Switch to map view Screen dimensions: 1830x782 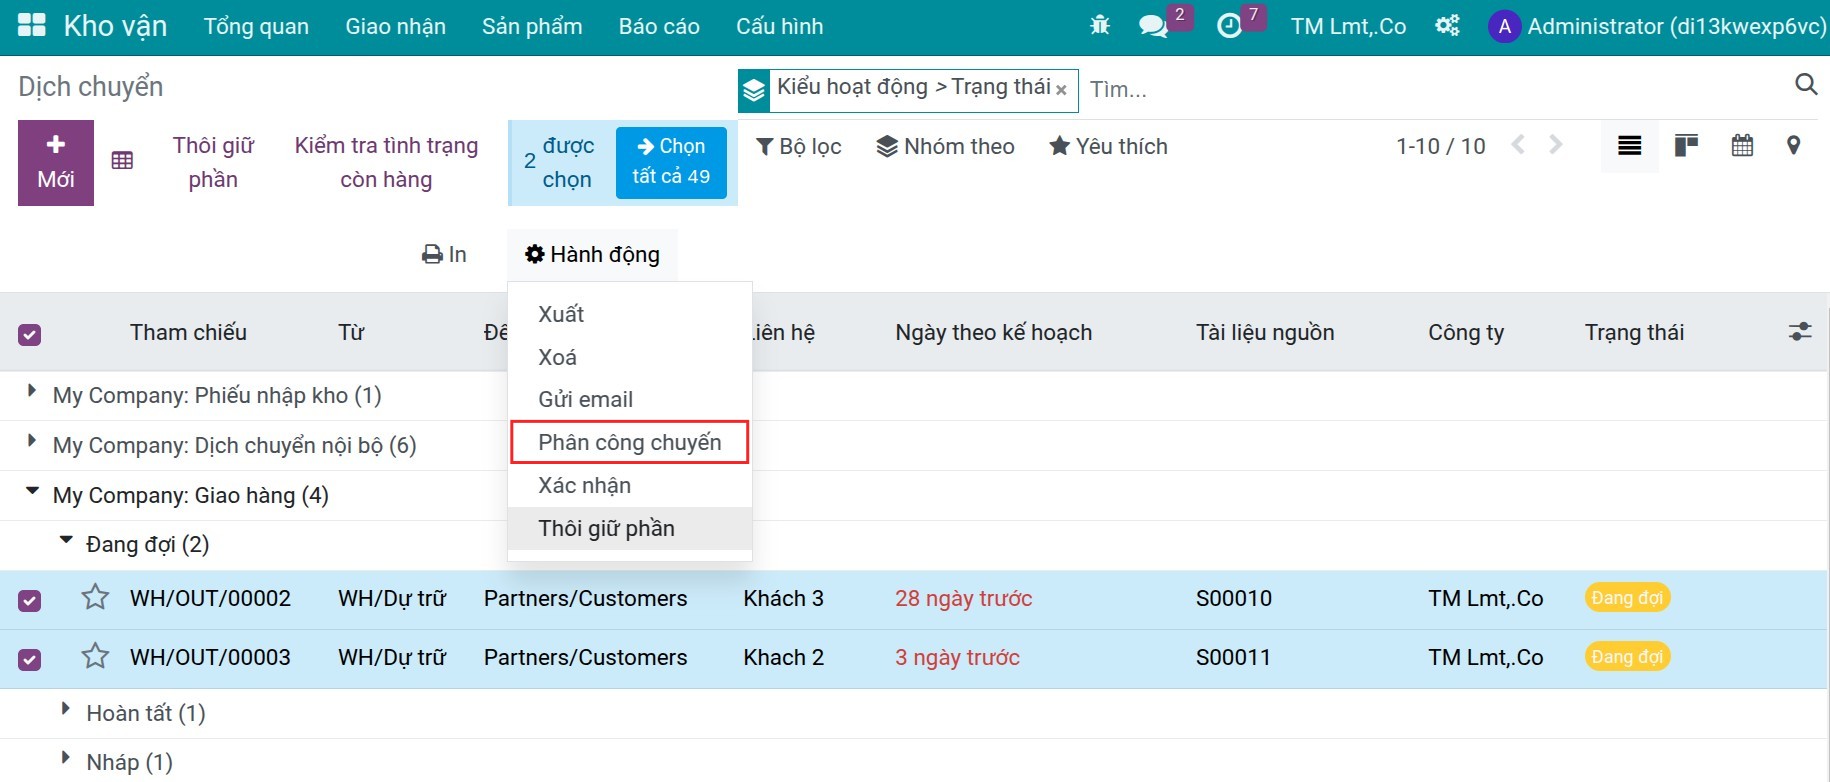tap(1793, 146)
